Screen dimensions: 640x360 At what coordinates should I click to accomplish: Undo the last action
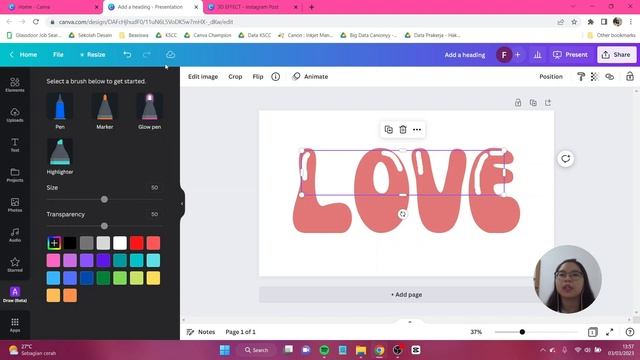127,54
